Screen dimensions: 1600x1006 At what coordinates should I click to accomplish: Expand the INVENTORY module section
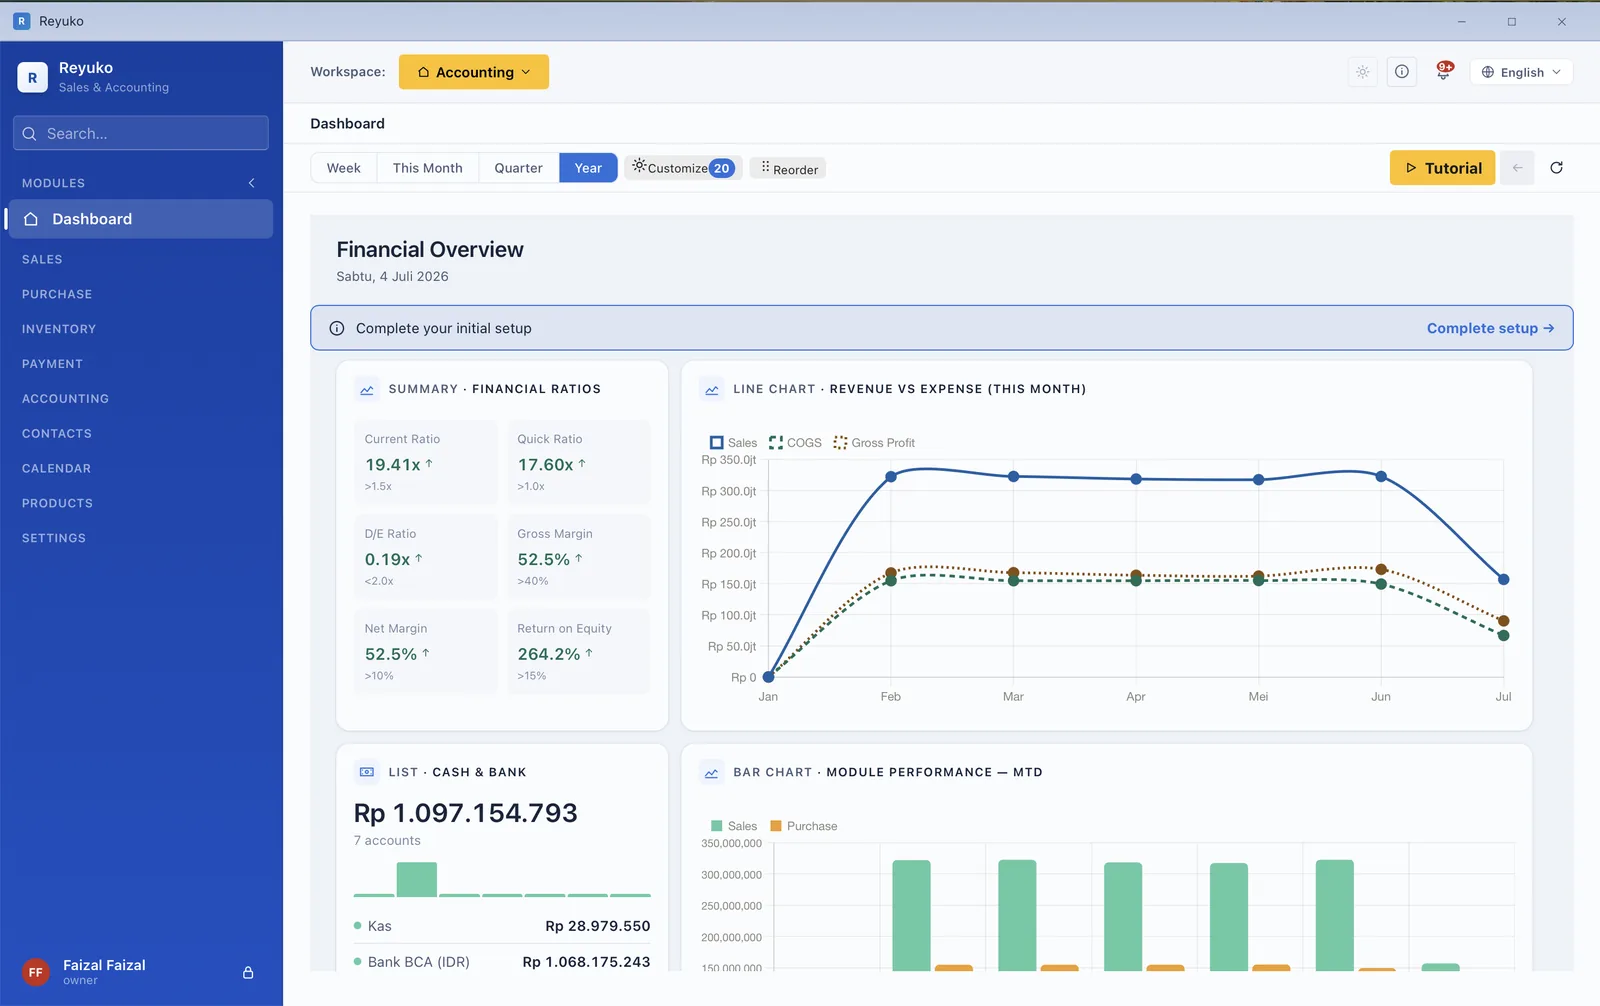[x=59, y=329]
